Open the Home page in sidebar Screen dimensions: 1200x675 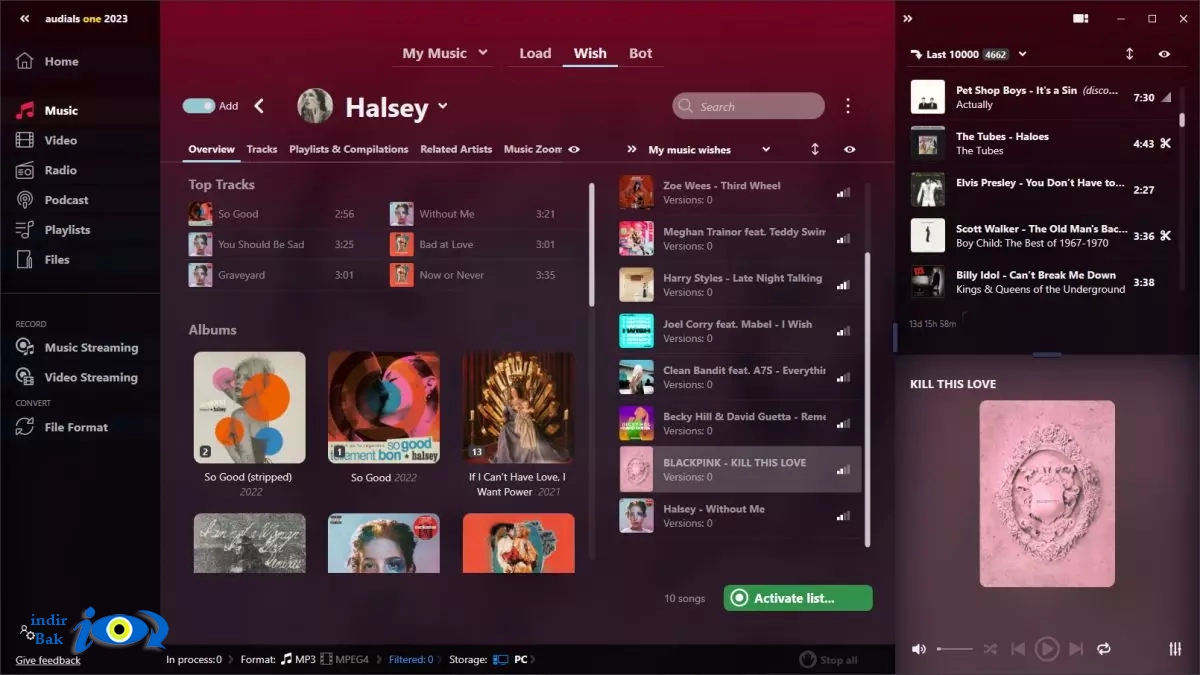point(48,61)
